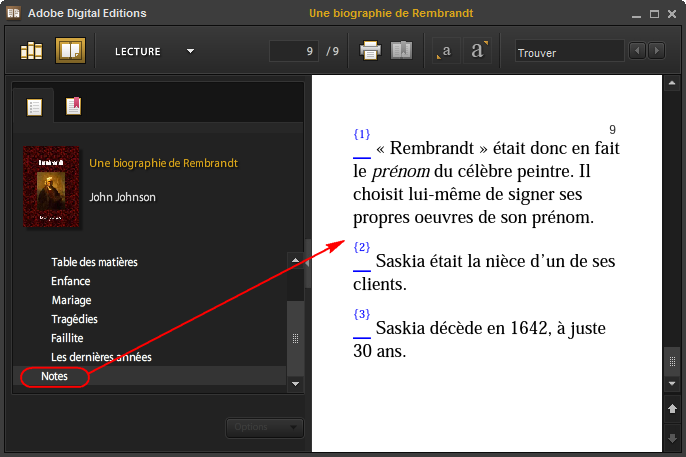The height and width of the screenshot is (457, 686).
Task: Go to next page arrow button
Action: coord(672,438)
